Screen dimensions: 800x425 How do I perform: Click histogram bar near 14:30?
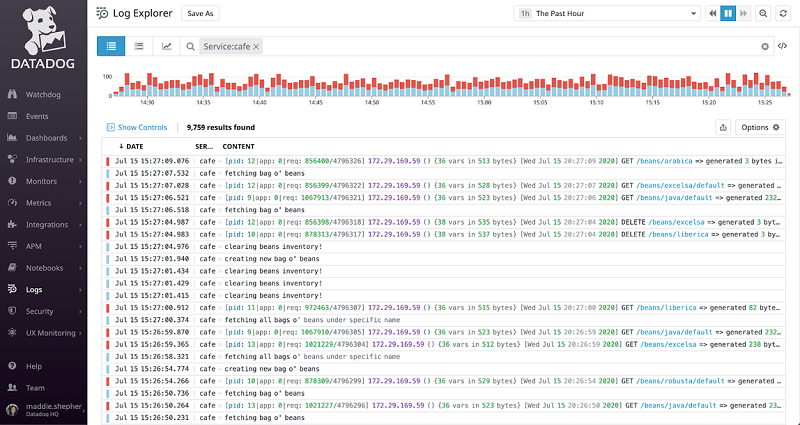149,85
